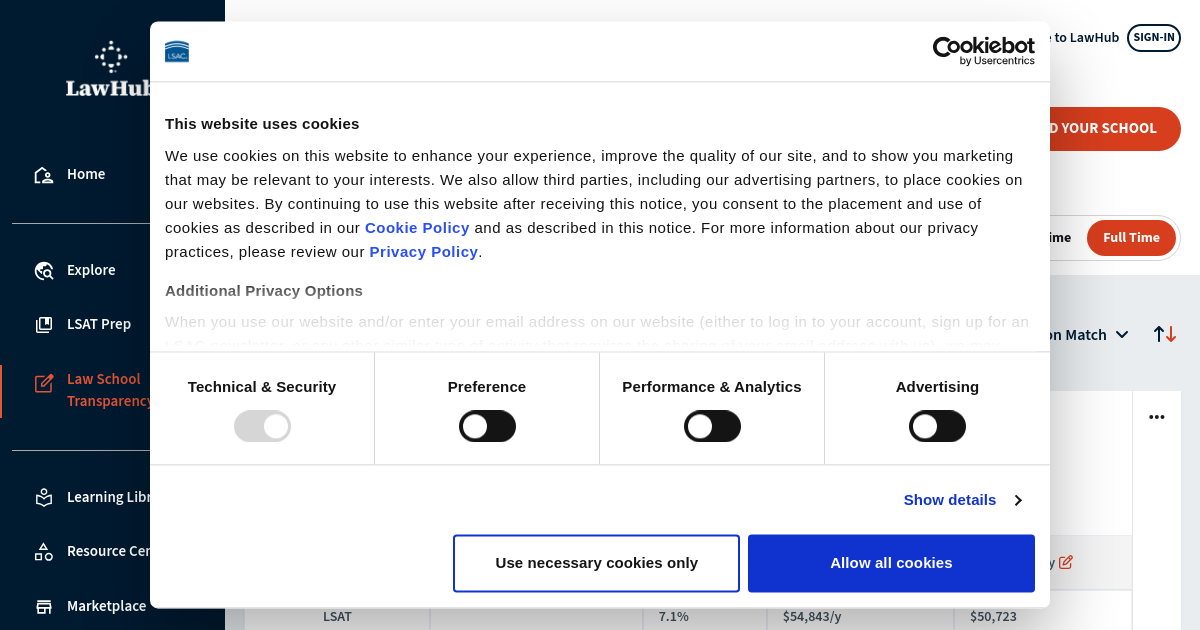1200x630 pixels.
Task: Select the Full Time tab
Action: tap(1131, 238)
